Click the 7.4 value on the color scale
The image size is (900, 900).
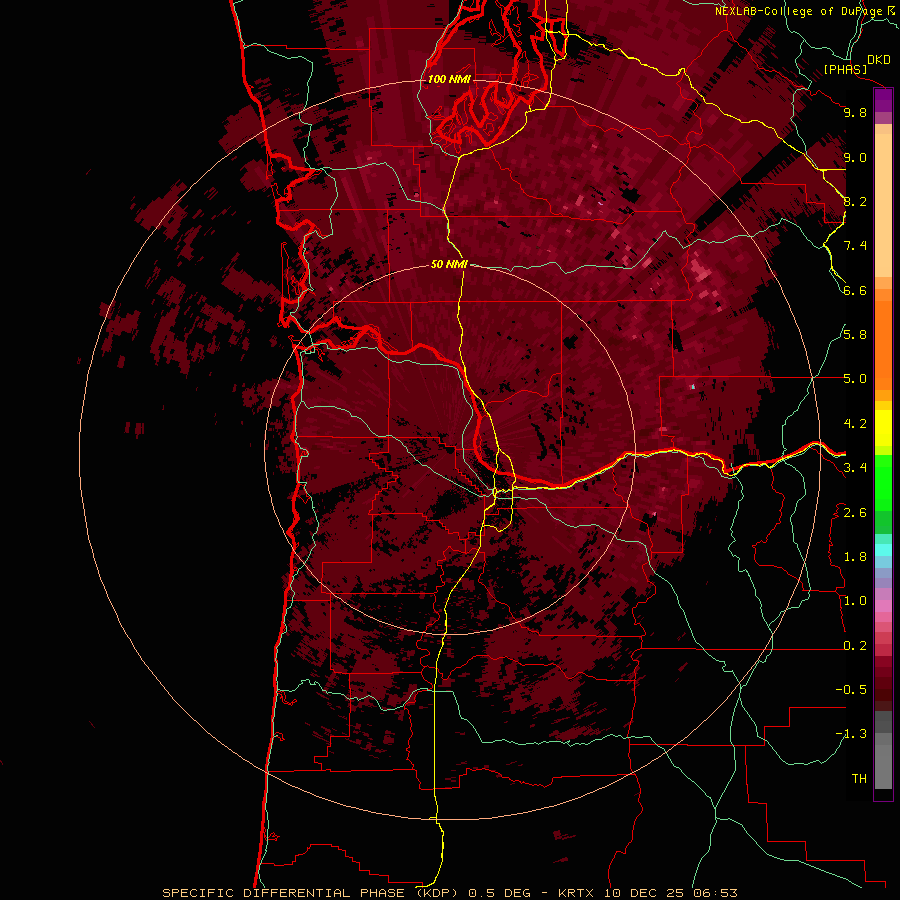pos(855,246)
